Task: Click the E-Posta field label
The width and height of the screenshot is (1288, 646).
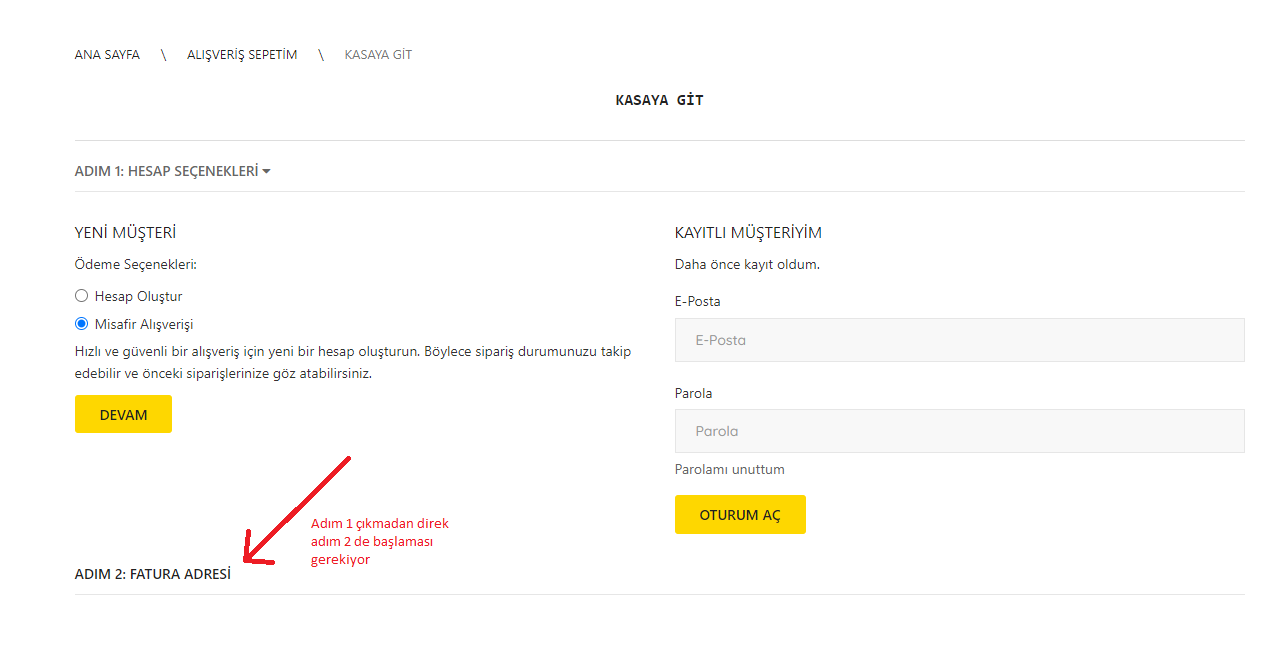Action: click(x=698, y=301)
